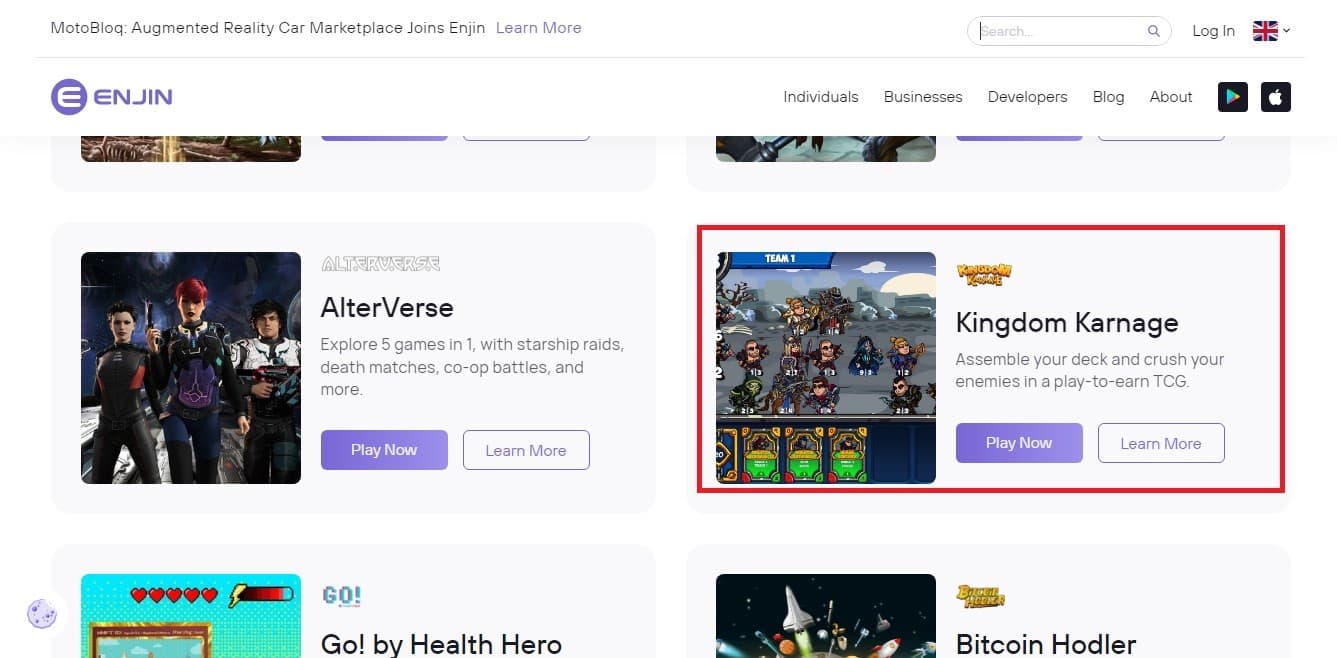Click the Enjin logo in header
Screen dimensions: 1337x658
(112, 97)
